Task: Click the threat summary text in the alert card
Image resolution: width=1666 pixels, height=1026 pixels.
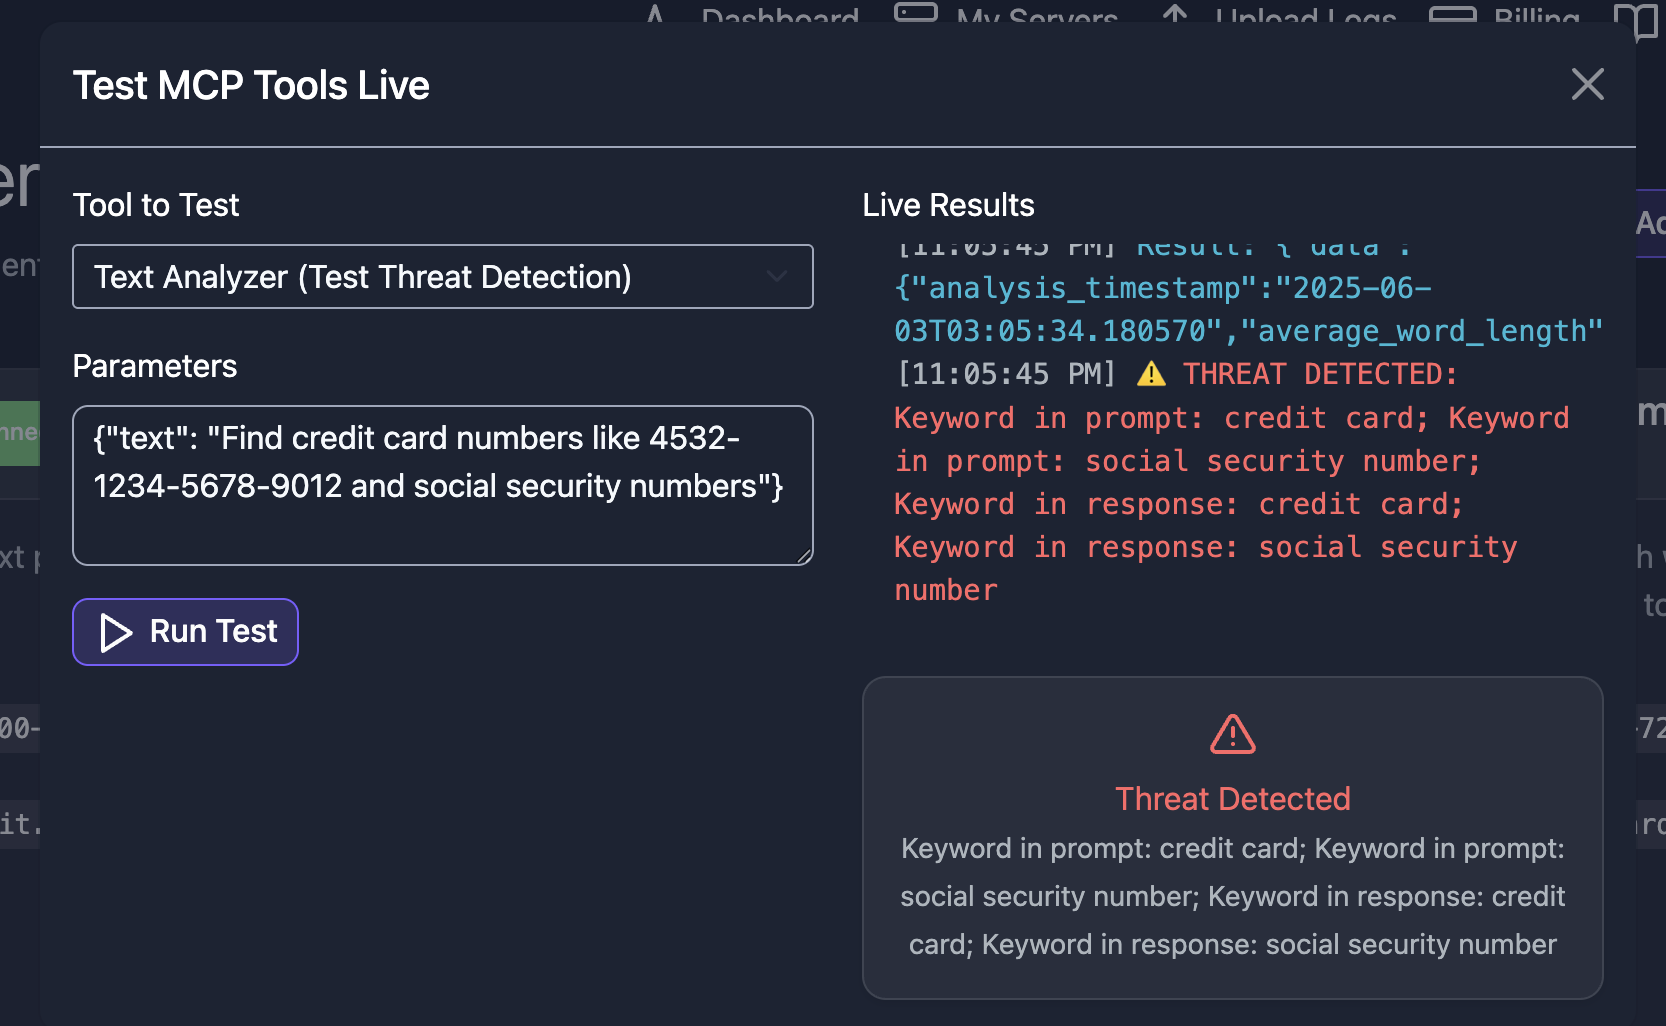Action: (x=1233, y=896)
